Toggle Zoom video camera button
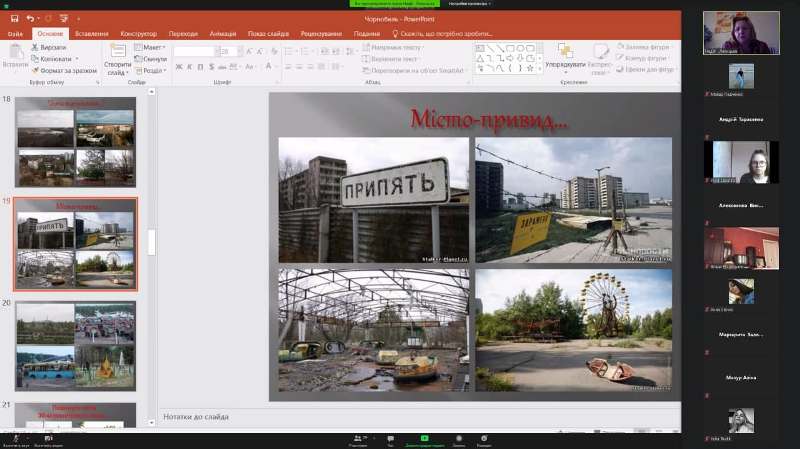The width and height of the screenshot is (800, 449). coord(47,439)
